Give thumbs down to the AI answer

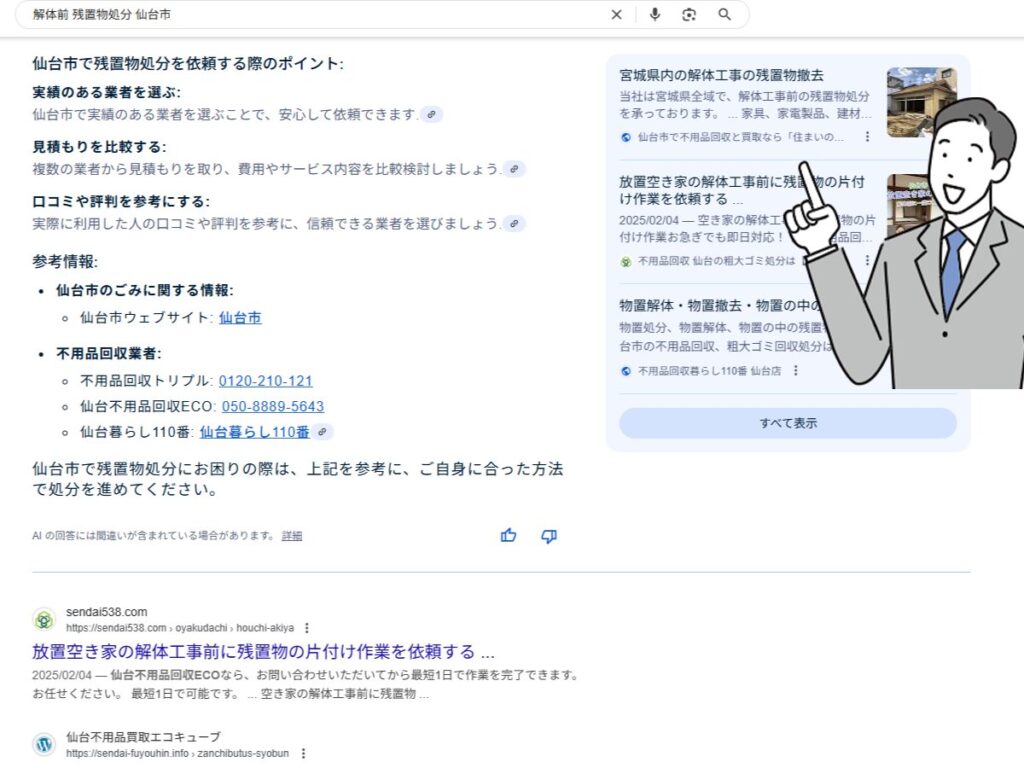tap(549, 536)
